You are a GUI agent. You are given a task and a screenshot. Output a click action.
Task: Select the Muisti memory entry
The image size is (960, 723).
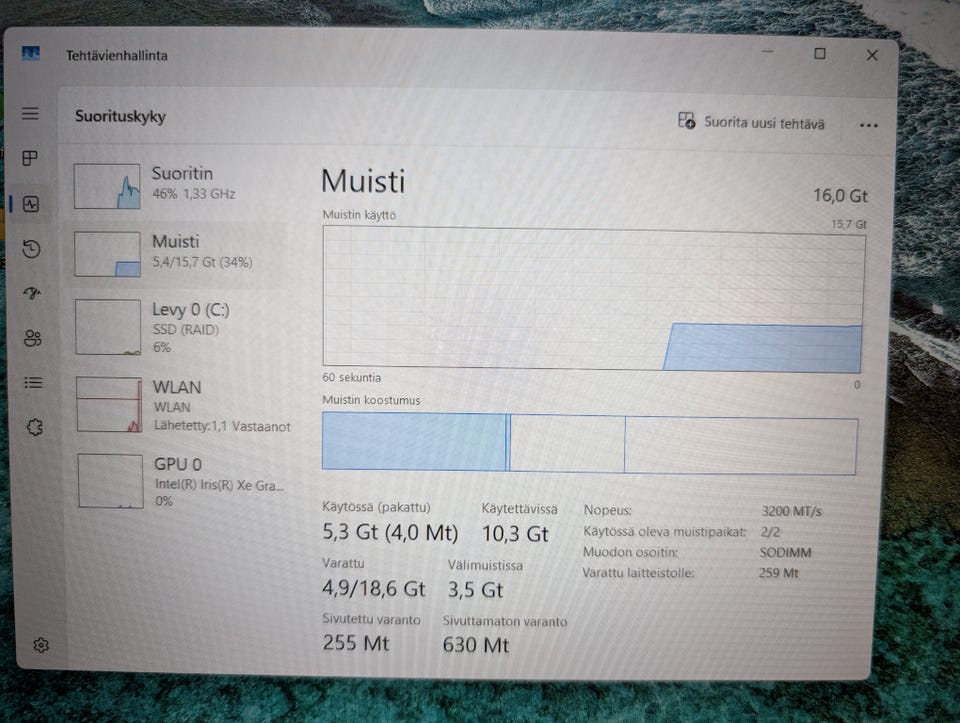coord(177,253)
